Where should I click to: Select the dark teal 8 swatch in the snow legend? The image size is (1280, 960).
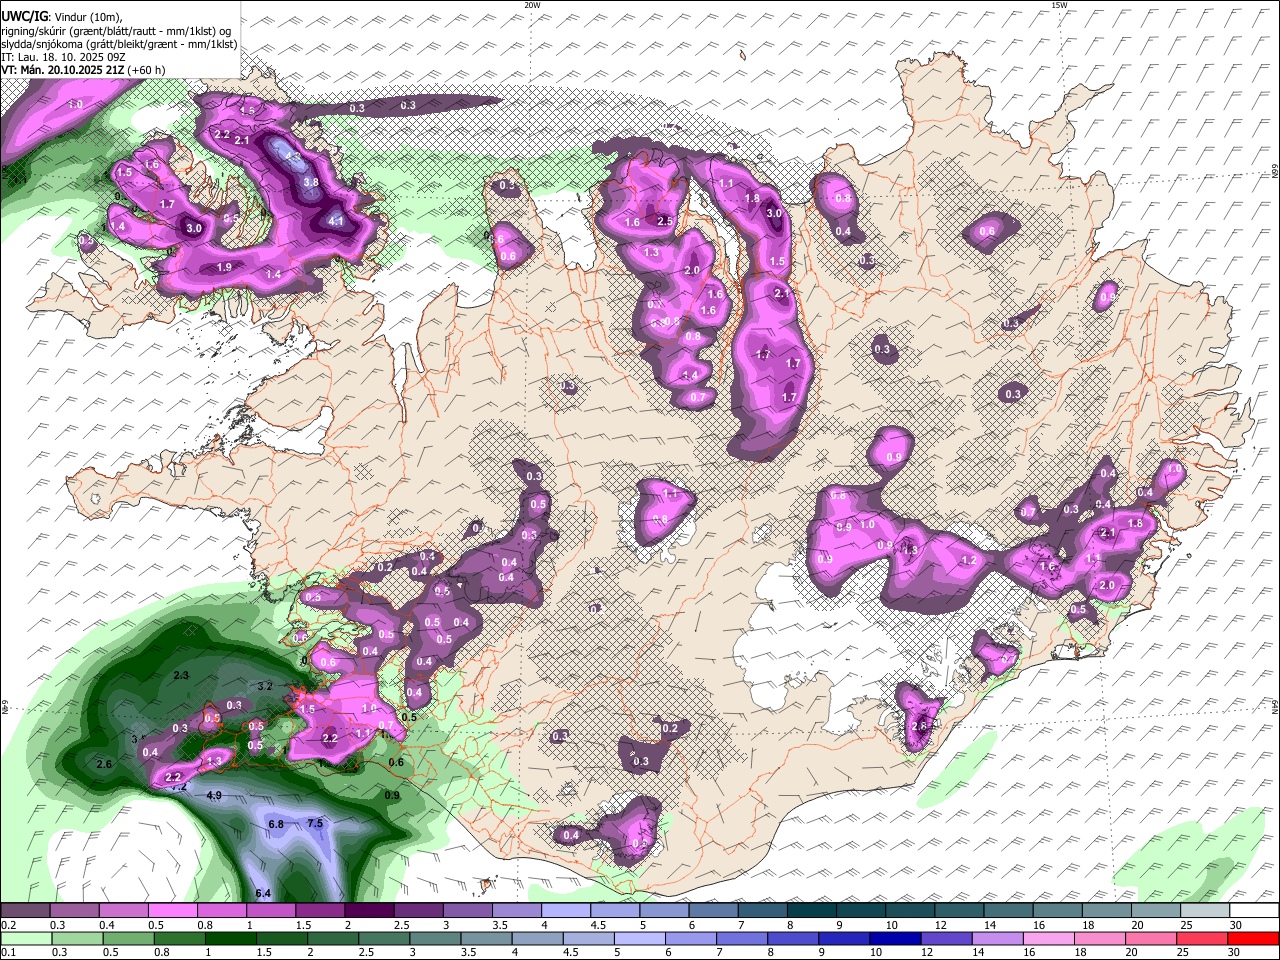point(812,911)
